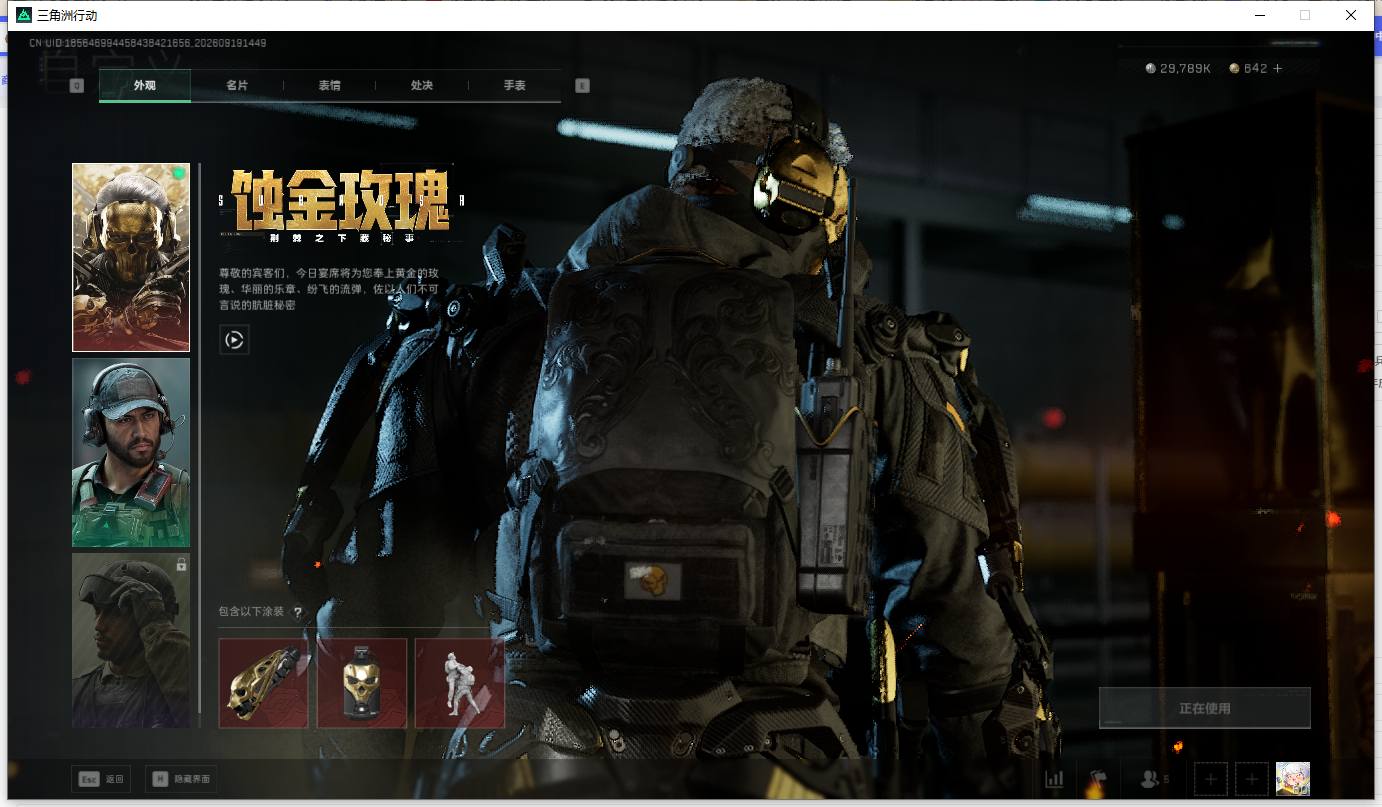Open the 手表 tab
1382x807 pixels.
pyautogui.click(x=515, y=86)
